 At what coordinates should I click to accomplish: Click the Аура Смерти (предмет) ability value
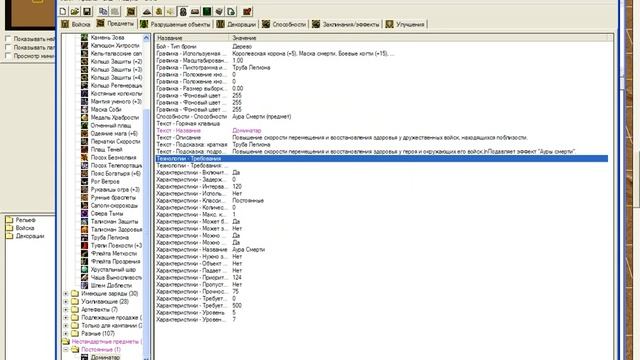pyautogui.click(x=262, y=116)
